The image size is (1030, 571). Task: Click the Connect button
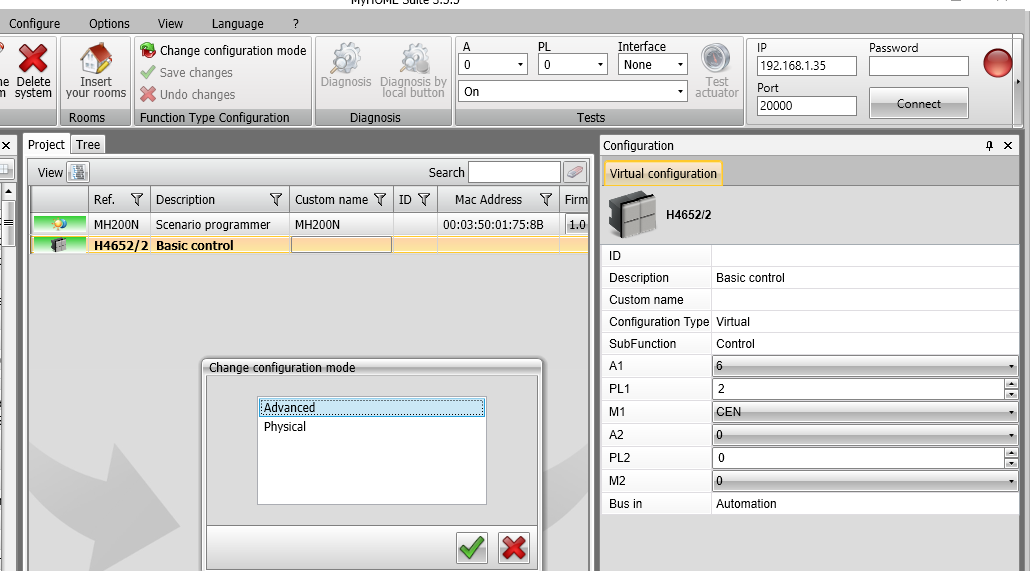[x=918, y=104]
